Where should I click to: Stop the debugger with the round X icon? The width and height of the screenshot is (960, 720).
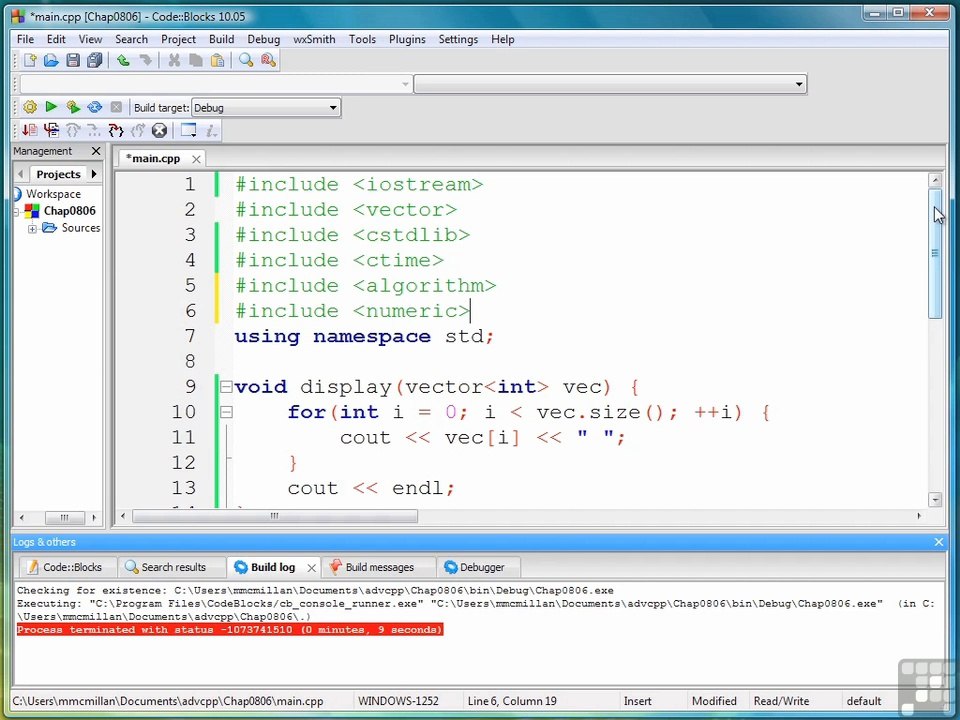pos(159,130)
